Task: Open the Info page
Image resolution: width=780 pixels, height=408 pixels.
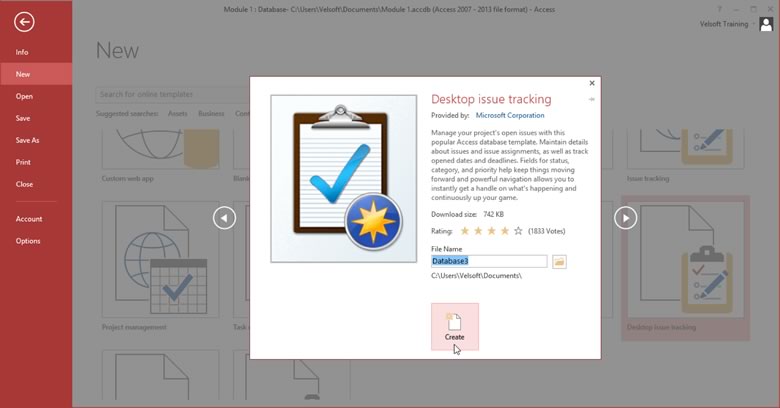Action: click(22, 52)
